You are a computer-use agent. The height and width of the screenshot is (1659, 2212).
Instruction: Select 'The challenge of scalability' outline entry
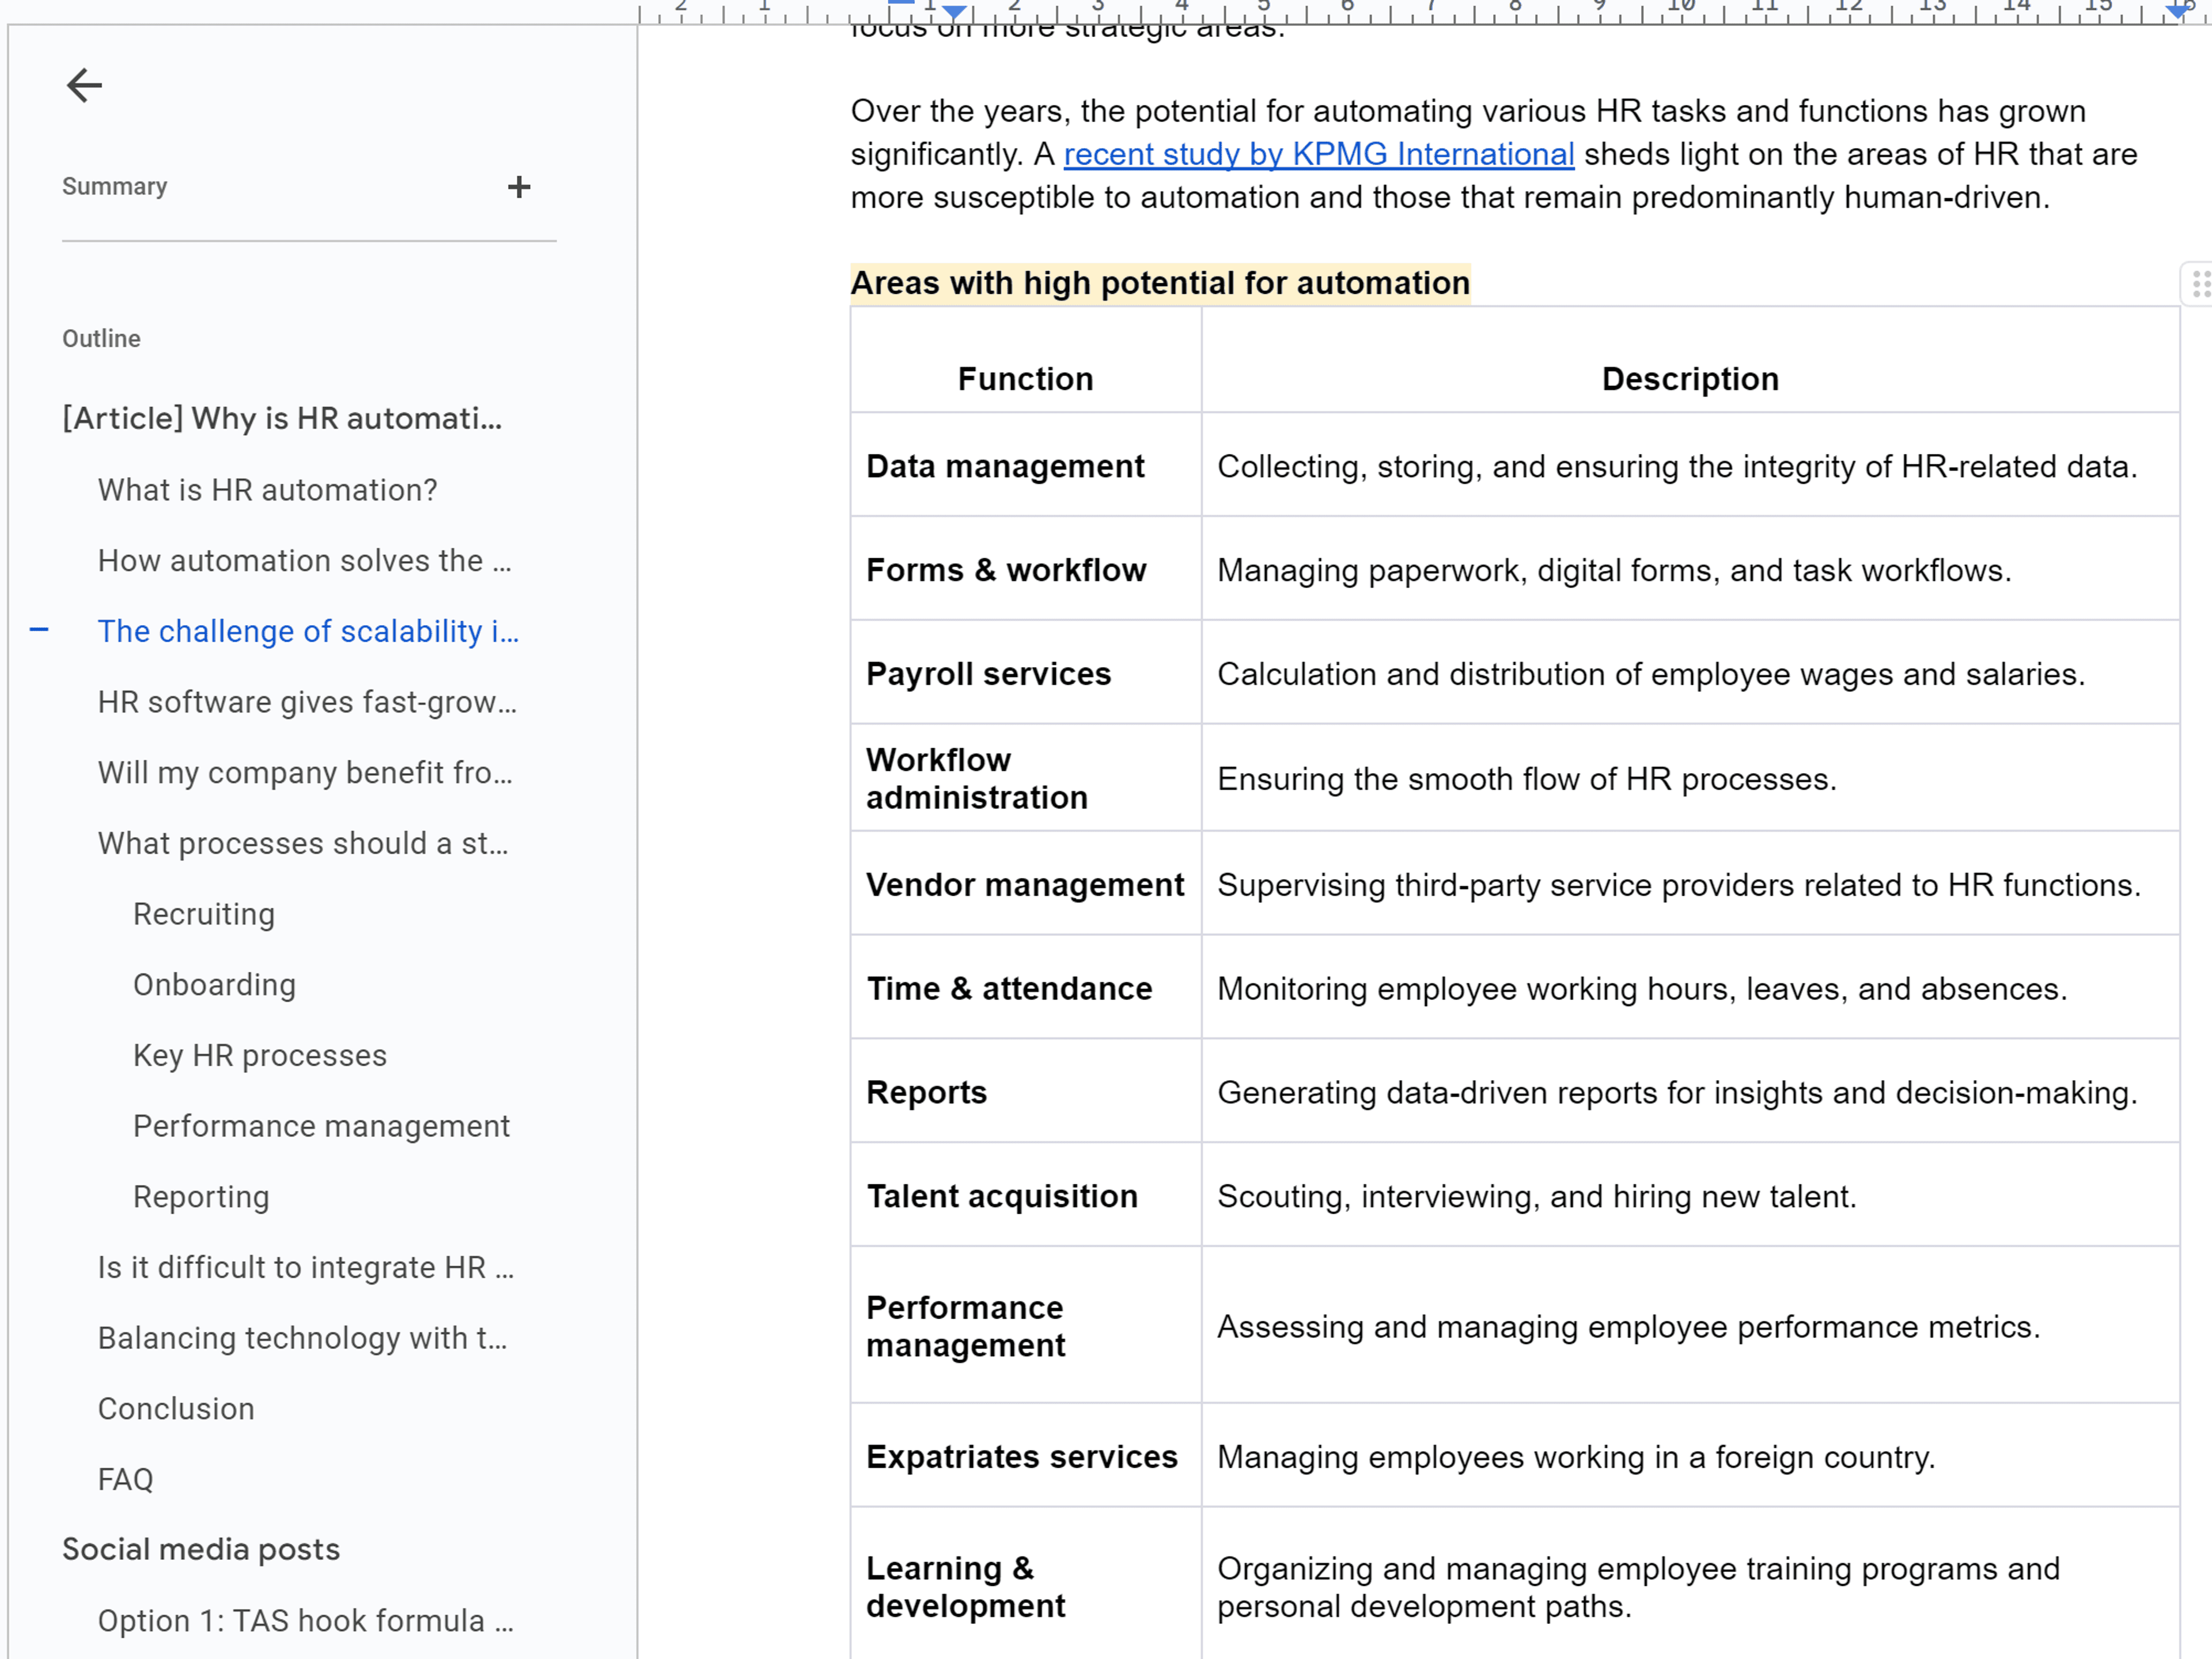pyautogui.click(x=308, y=631)
